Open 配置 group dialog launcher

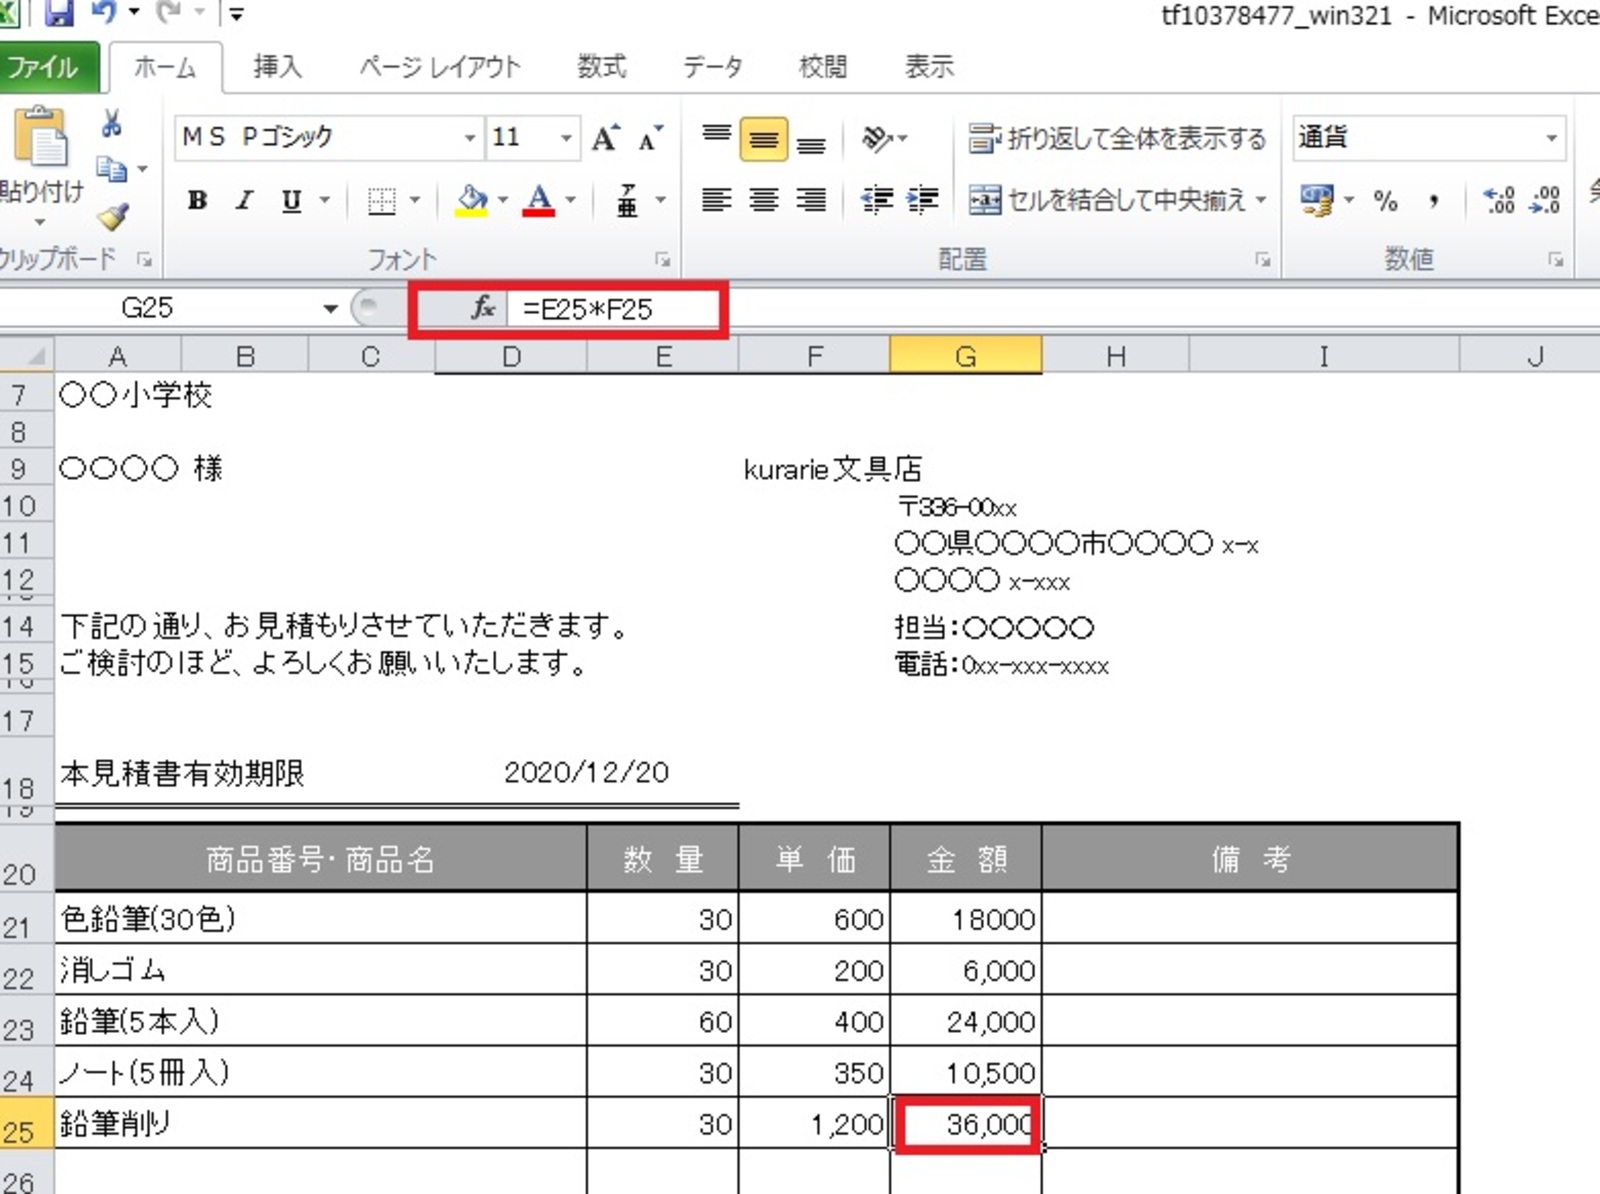tap(1262, 260)
